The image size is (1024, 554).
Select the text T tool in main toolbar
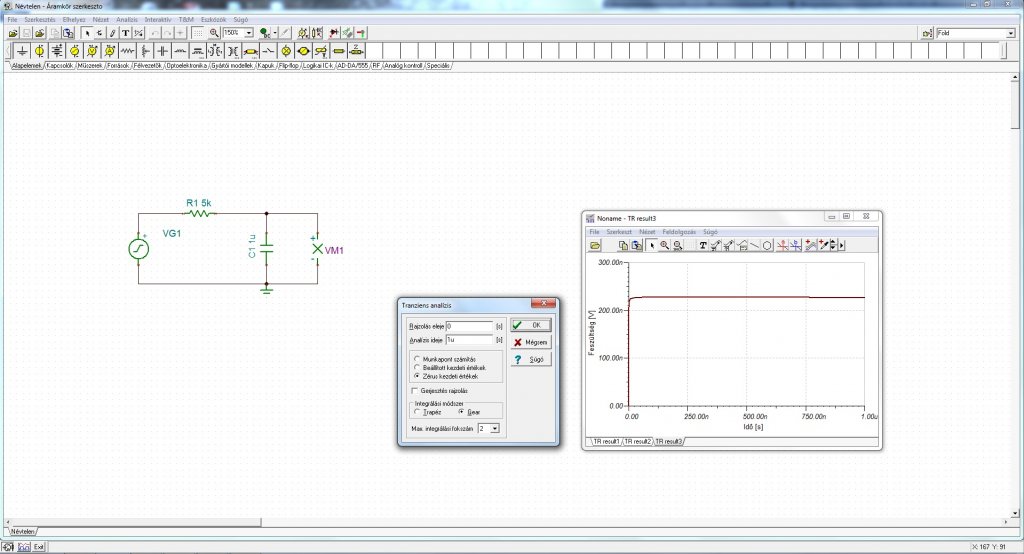(125, 33)
